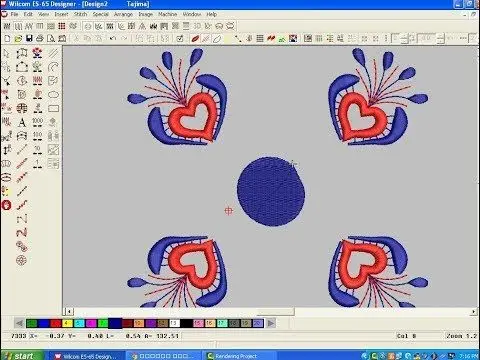Open the Help menu
Screen dimensions: 480x360
pos(212,14)
